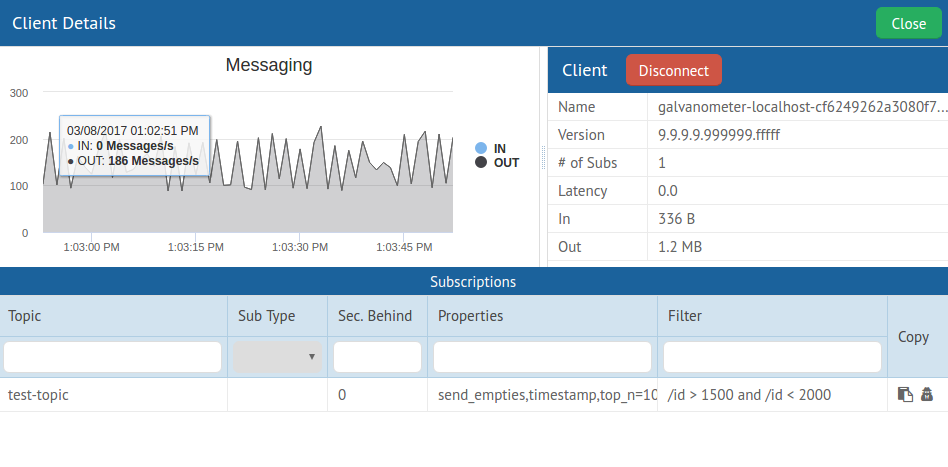Image resolution: width=948 pixels, height=467 pixels.
Task: Sort by Sec. Behind column header
Action: pyautogui.click(x=375, y=316)
